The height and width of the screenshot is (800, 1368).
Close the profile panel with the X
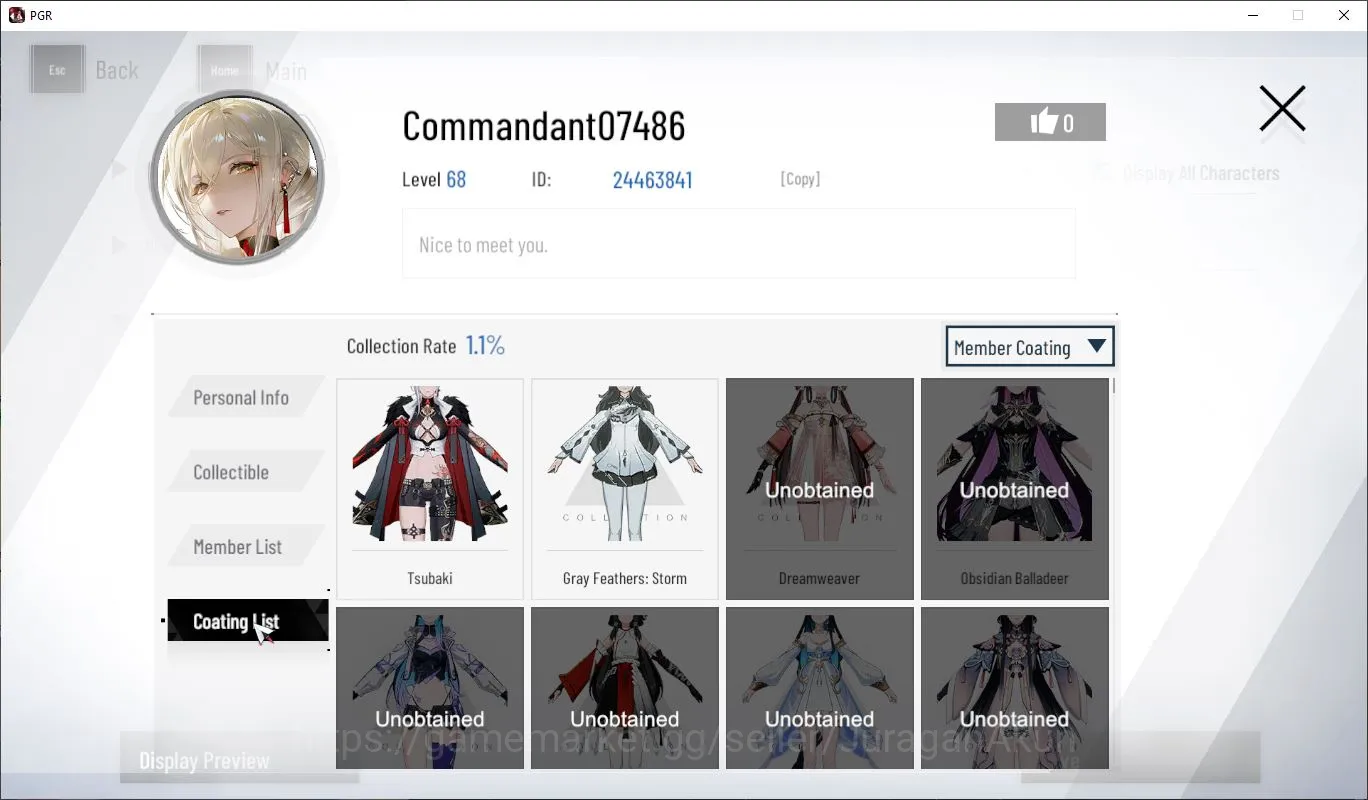[x=1282, y=109]
